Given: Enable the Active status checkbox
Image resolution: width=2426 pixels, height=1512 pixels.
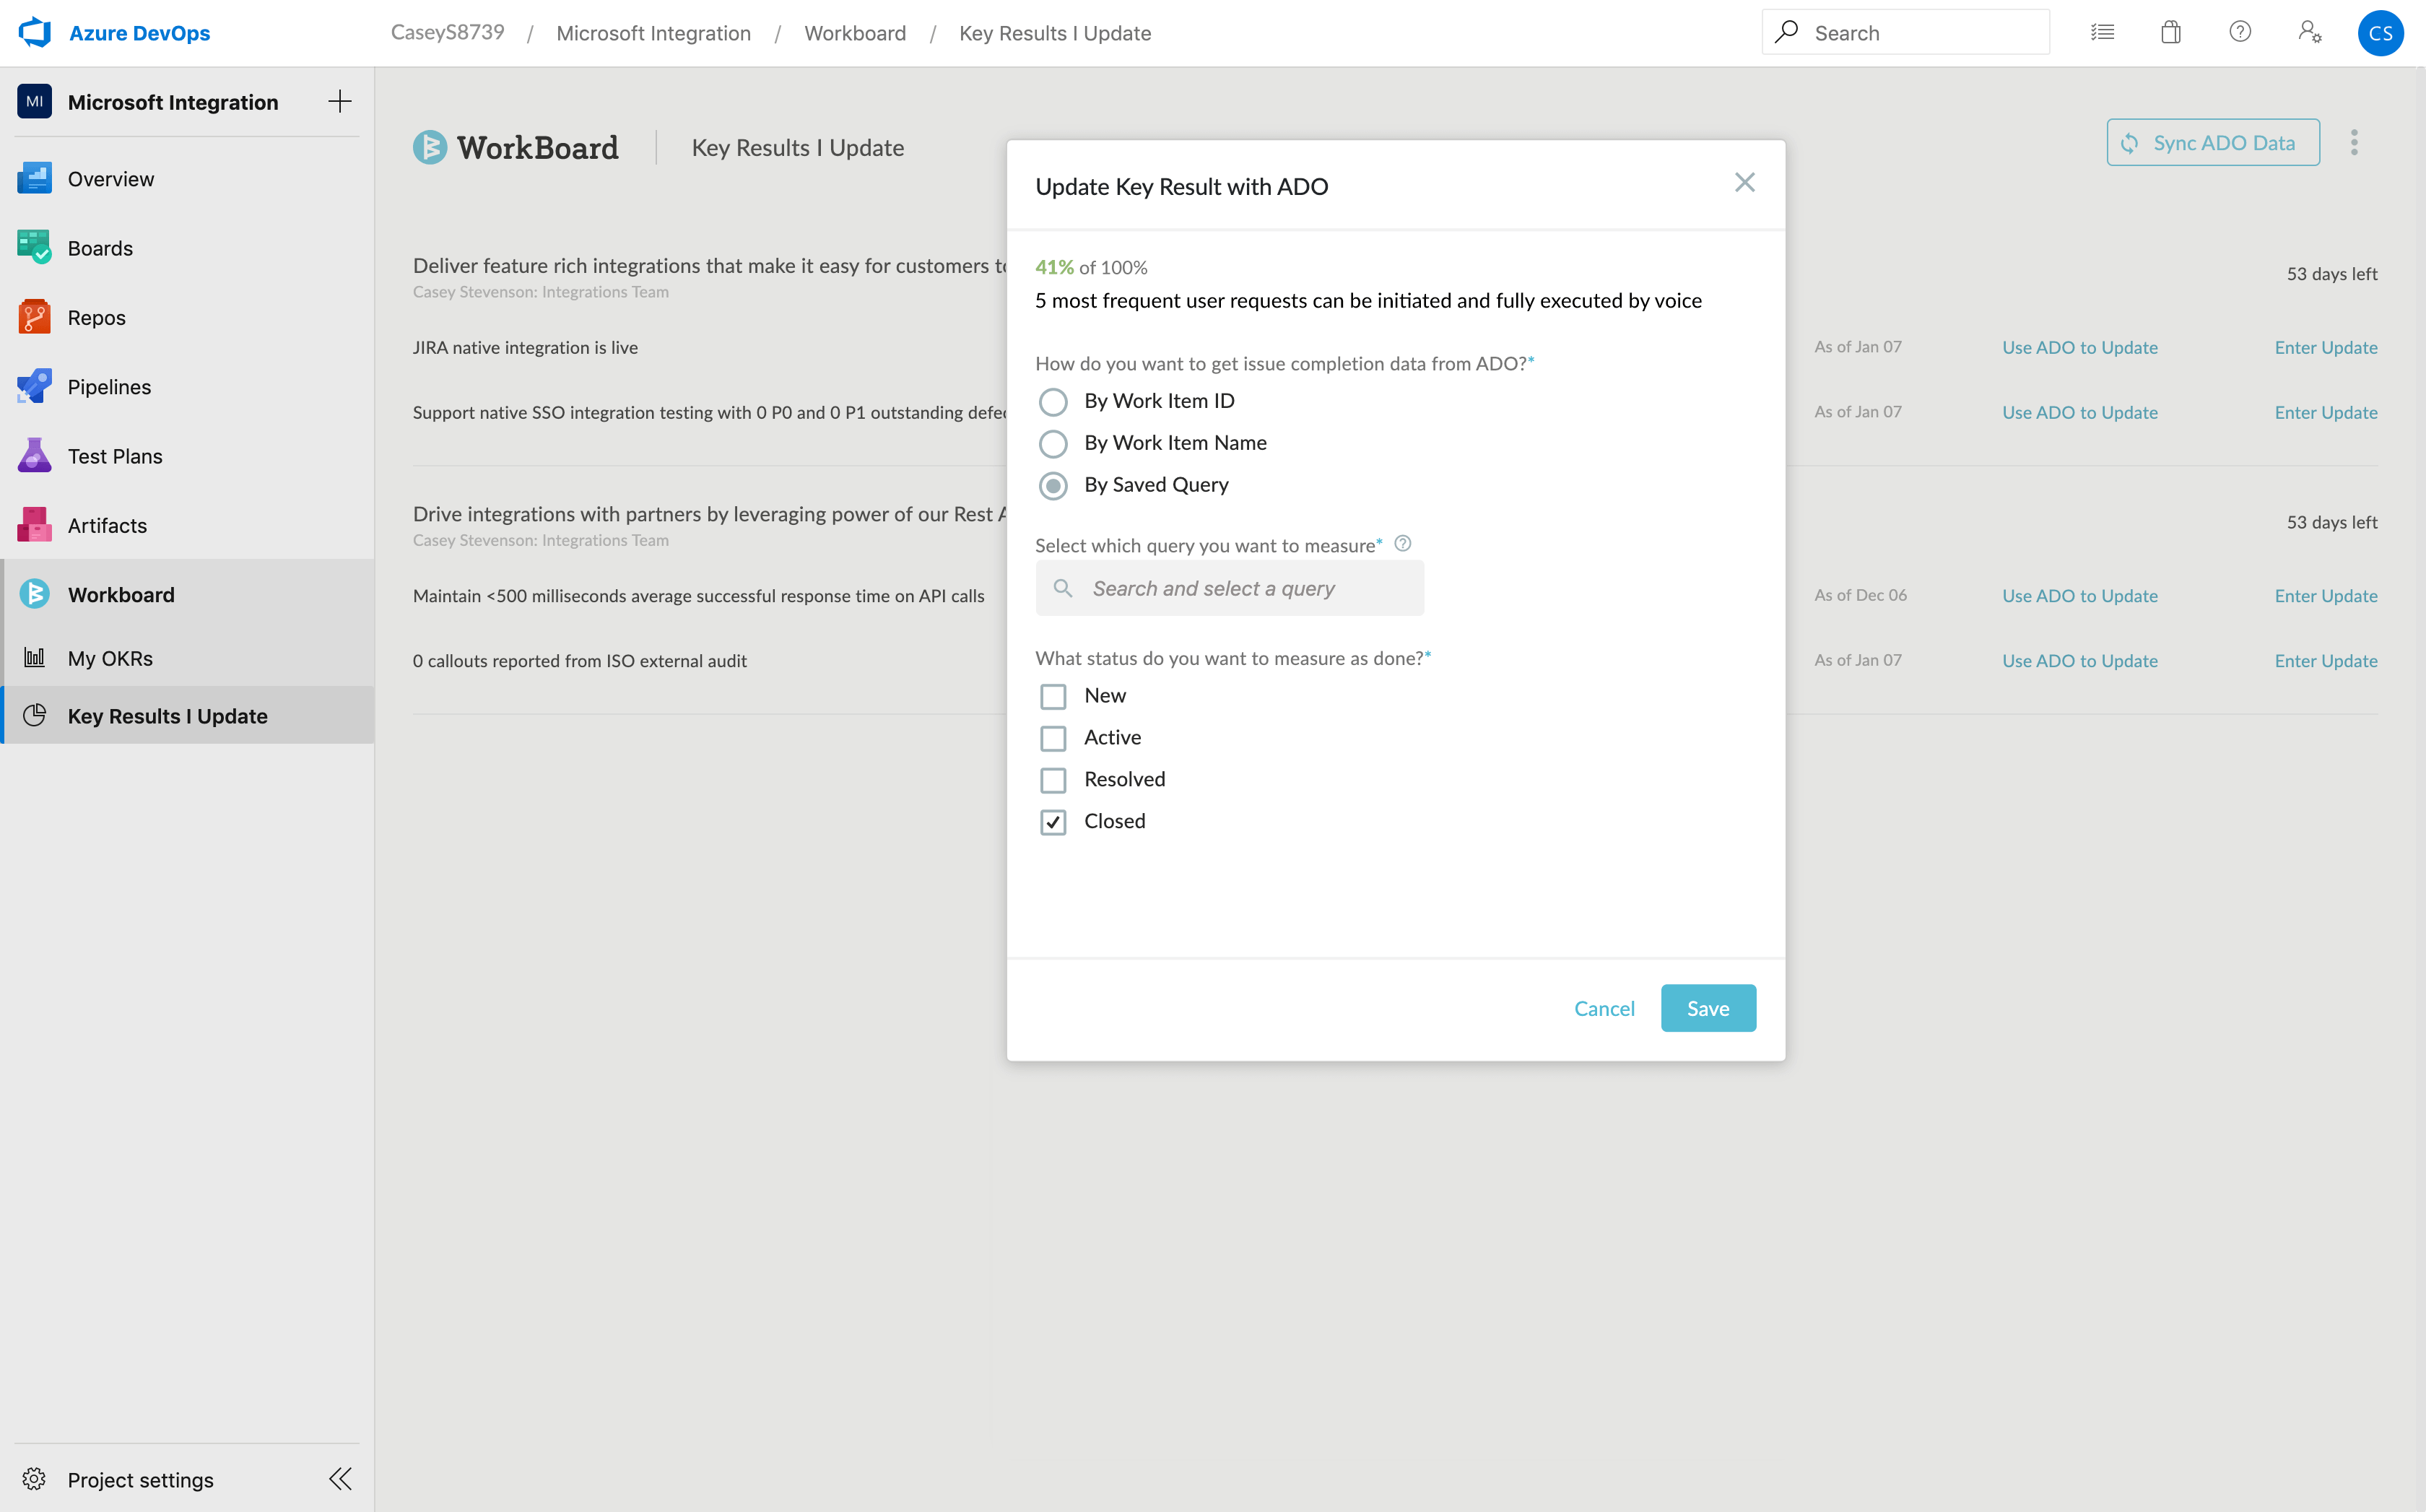Looking at the screenshot, I should coord(1053,737).
